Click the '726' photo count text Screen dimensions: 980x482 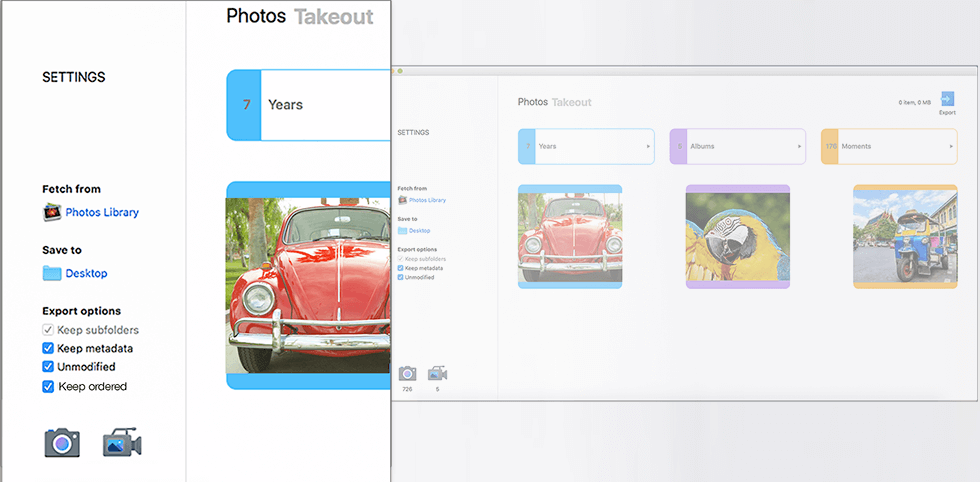pos(408,389)
